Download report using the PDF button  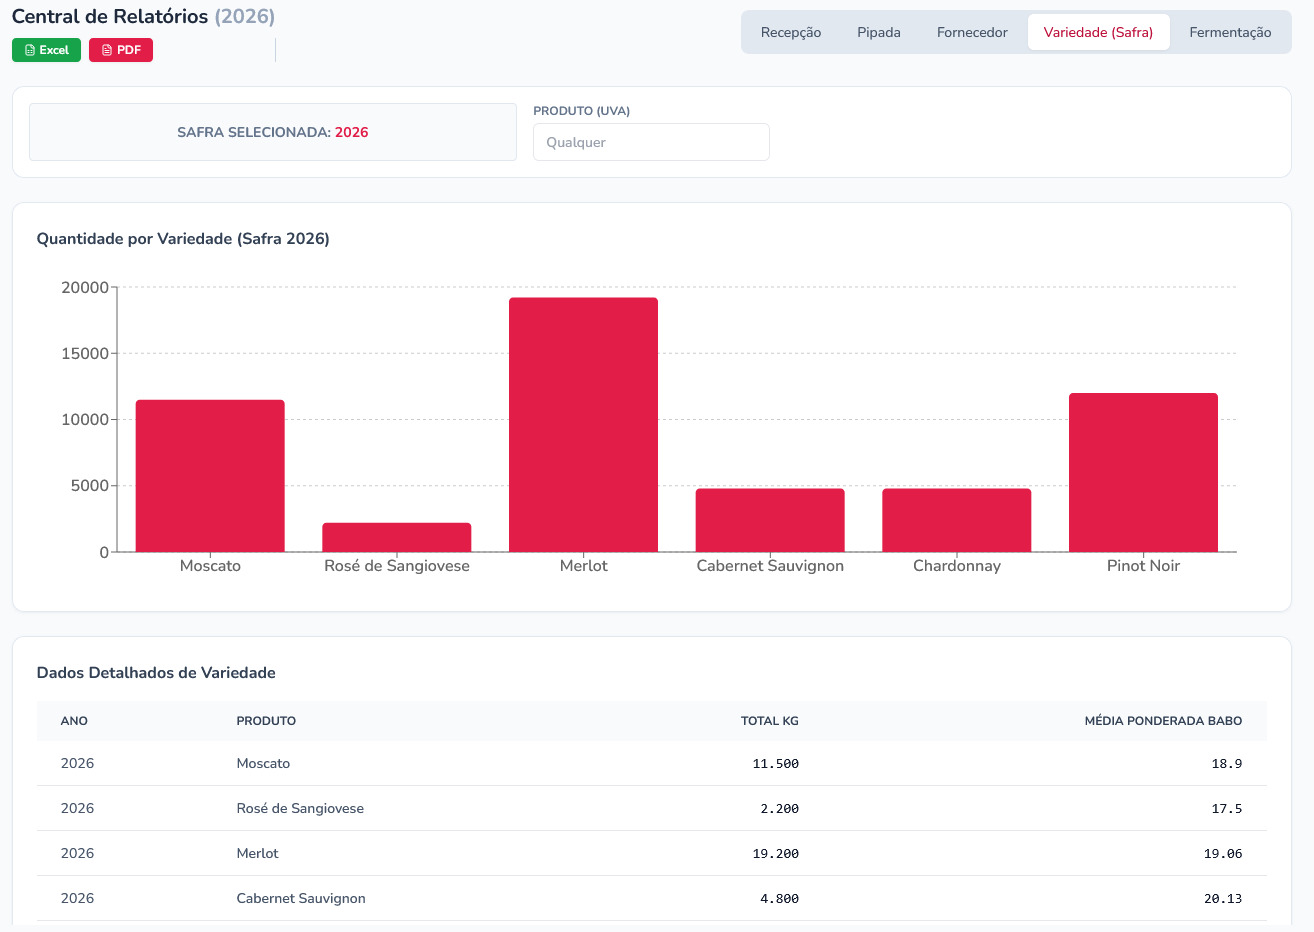[x=121, y=50]
